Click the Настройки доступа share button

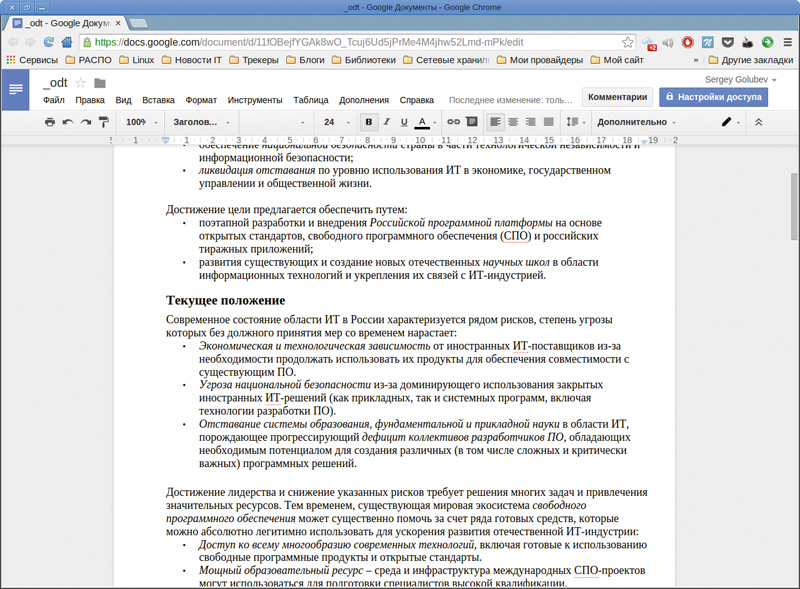(713, 97)
